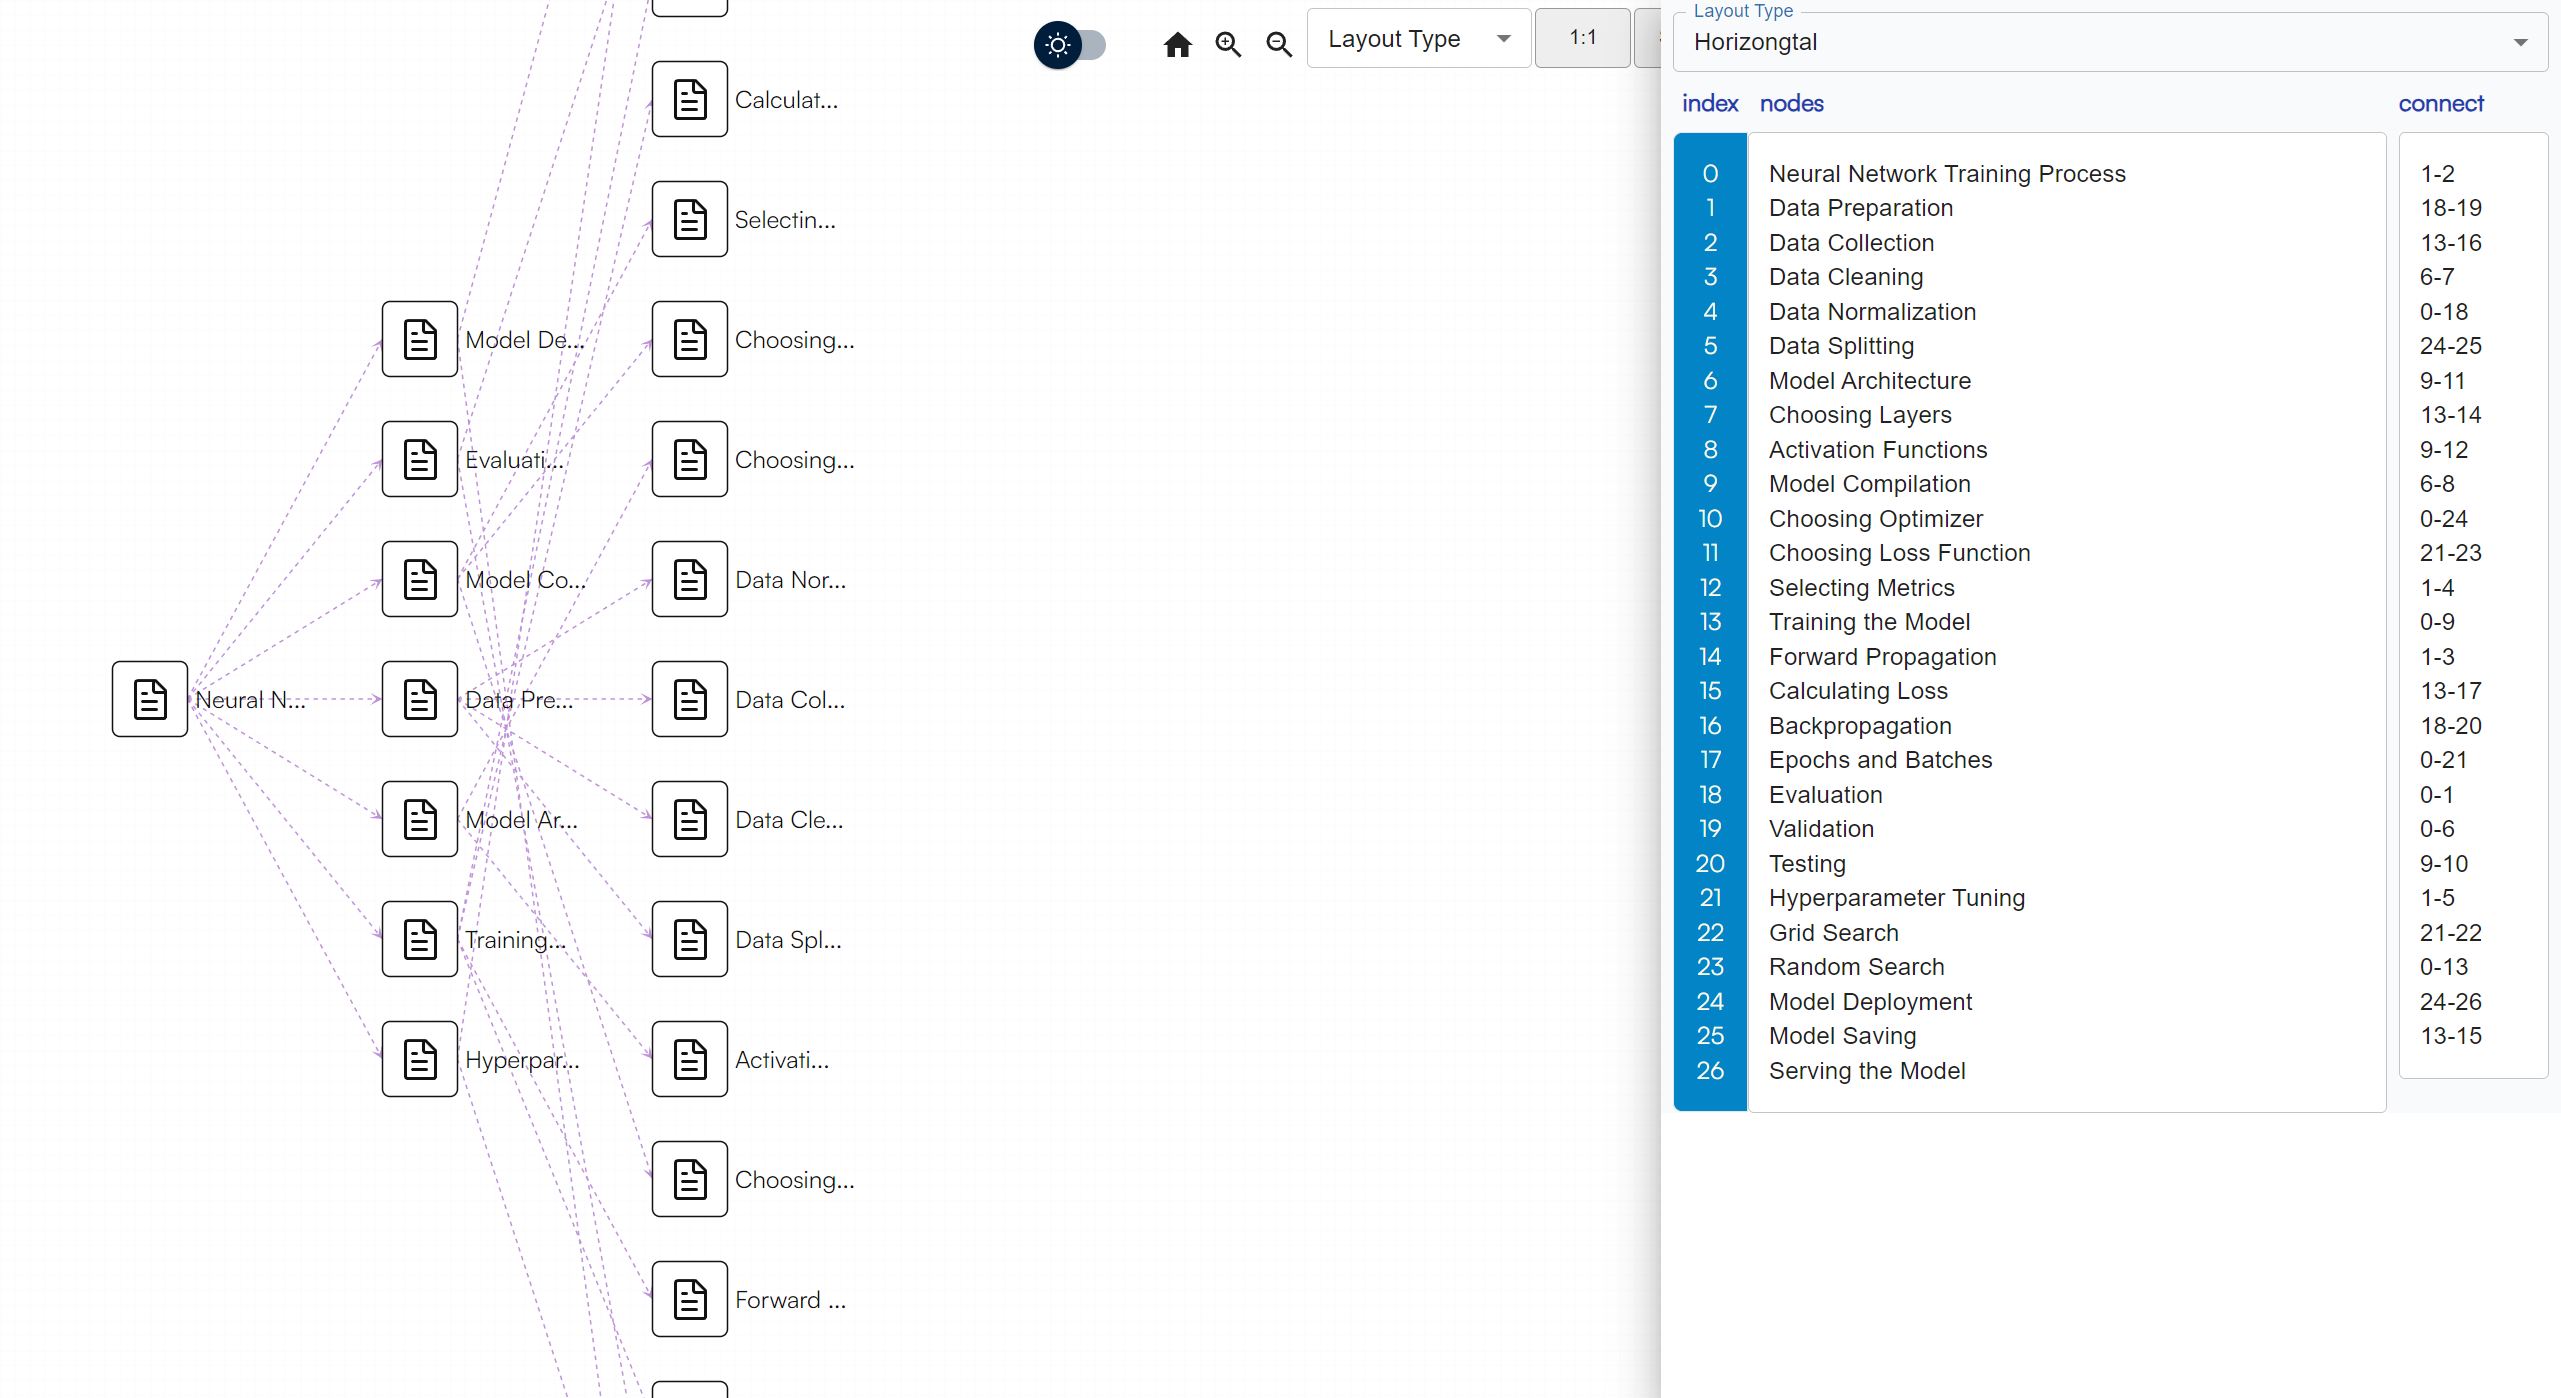Click Choosing Optimizer in the nodes list
Screen dimensions: 2561x1398
tap(1876, 519)
